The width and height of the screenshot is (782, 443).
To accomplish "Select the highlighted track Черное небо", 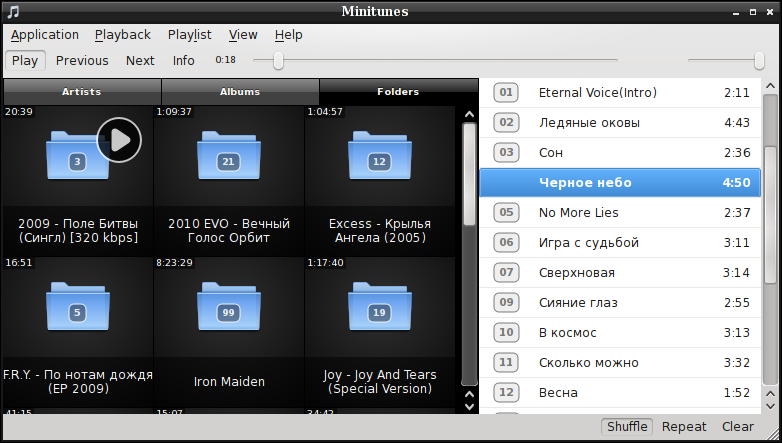I will click(x=620, y=183).
